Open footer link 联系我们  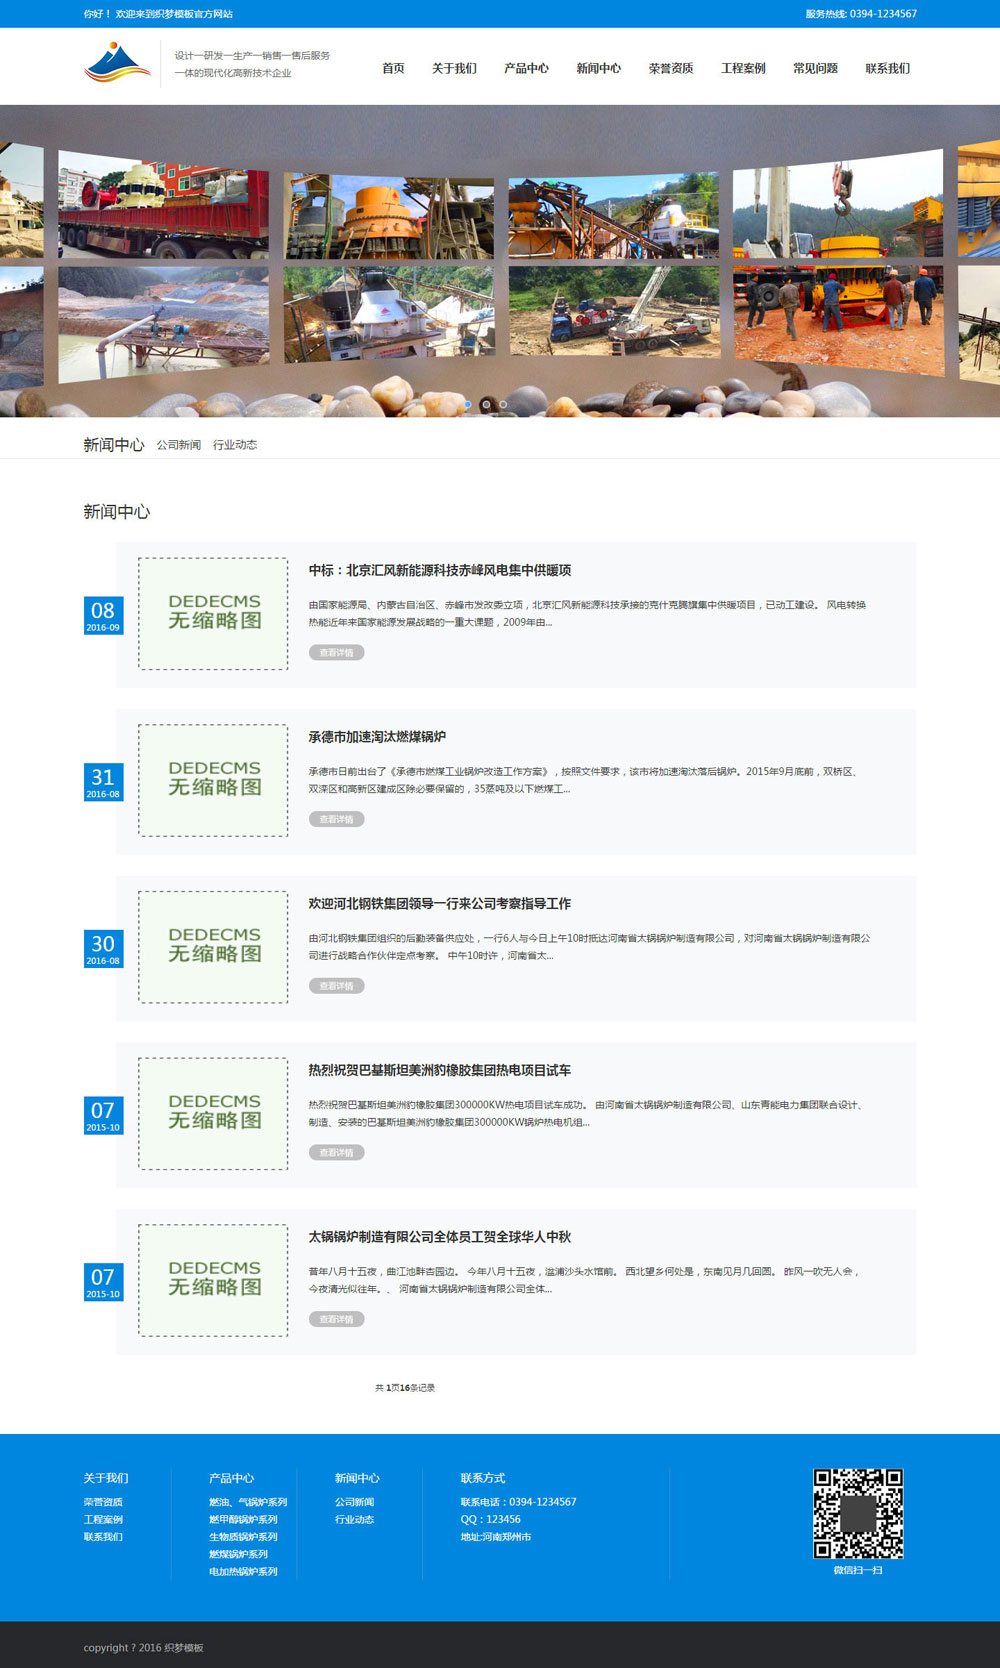(x=103, y=1537)
